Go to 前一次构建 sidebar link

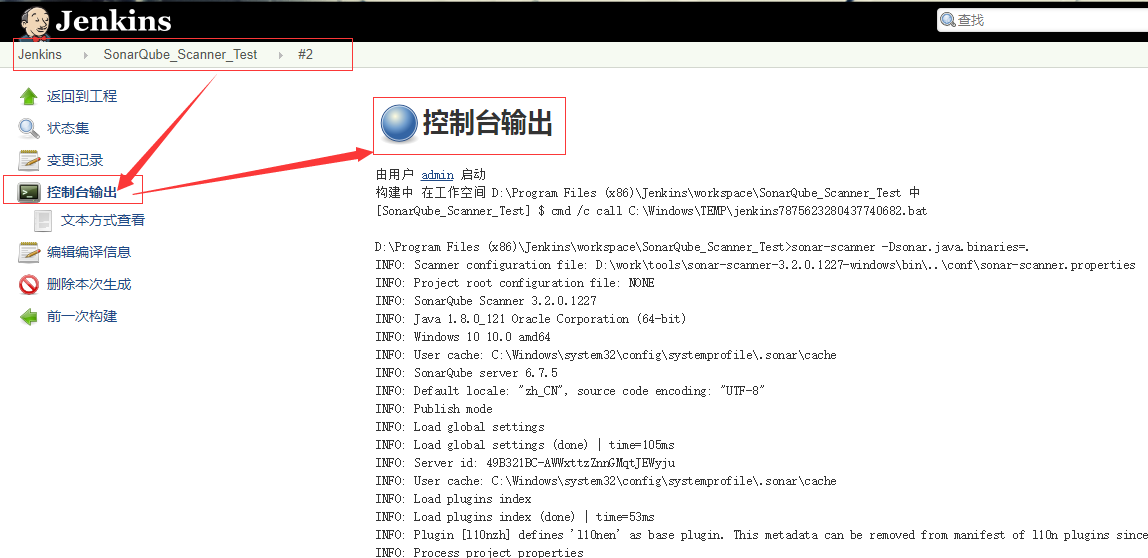(x=82, y=316)
